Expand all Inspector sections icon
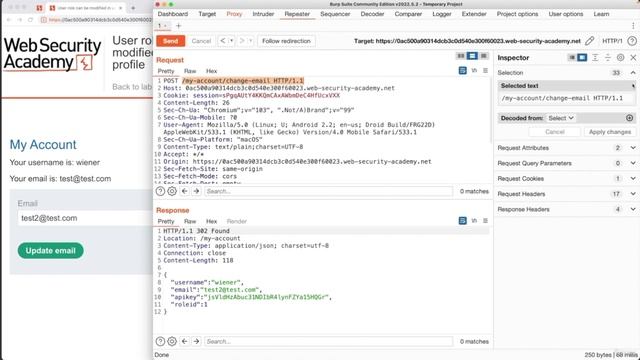The width and height of the screenshot is (640, 360). pyautogui.click(x=595, y=58)
